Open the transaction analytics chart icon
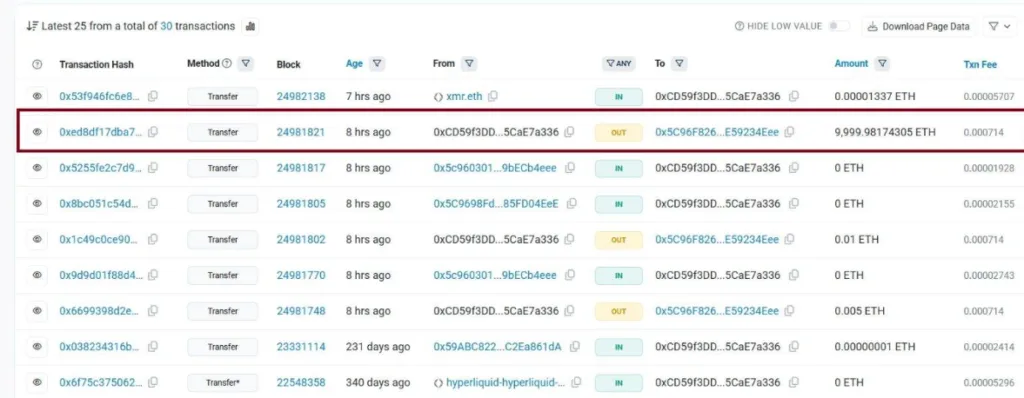 pos(250,27)
